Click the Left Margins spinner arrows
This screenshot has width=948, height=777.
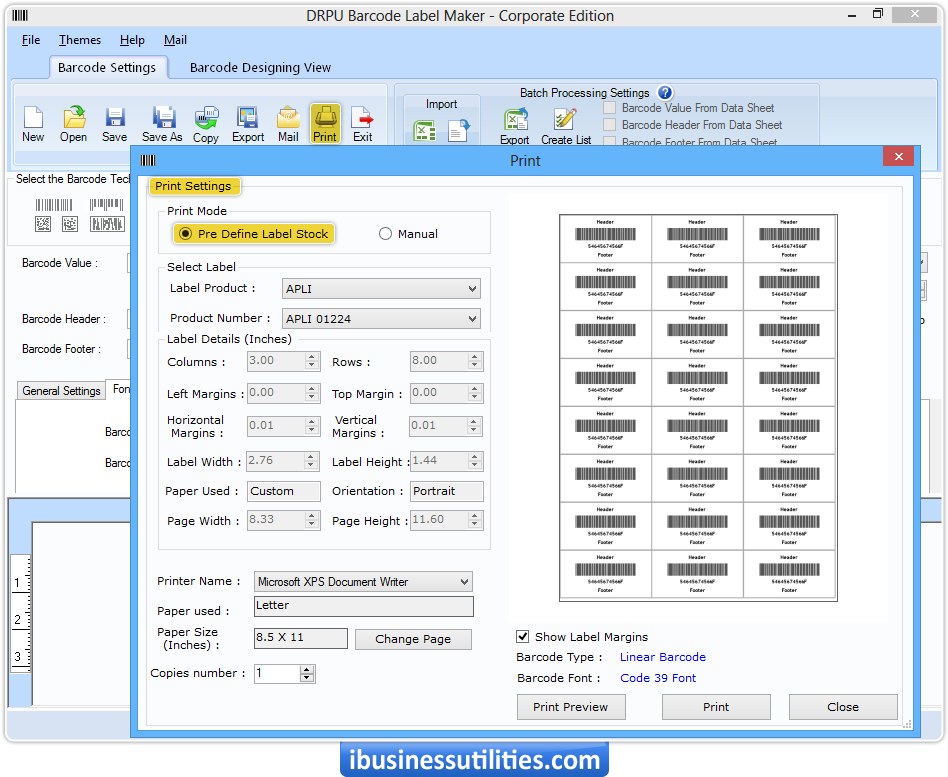pos(311,393)
